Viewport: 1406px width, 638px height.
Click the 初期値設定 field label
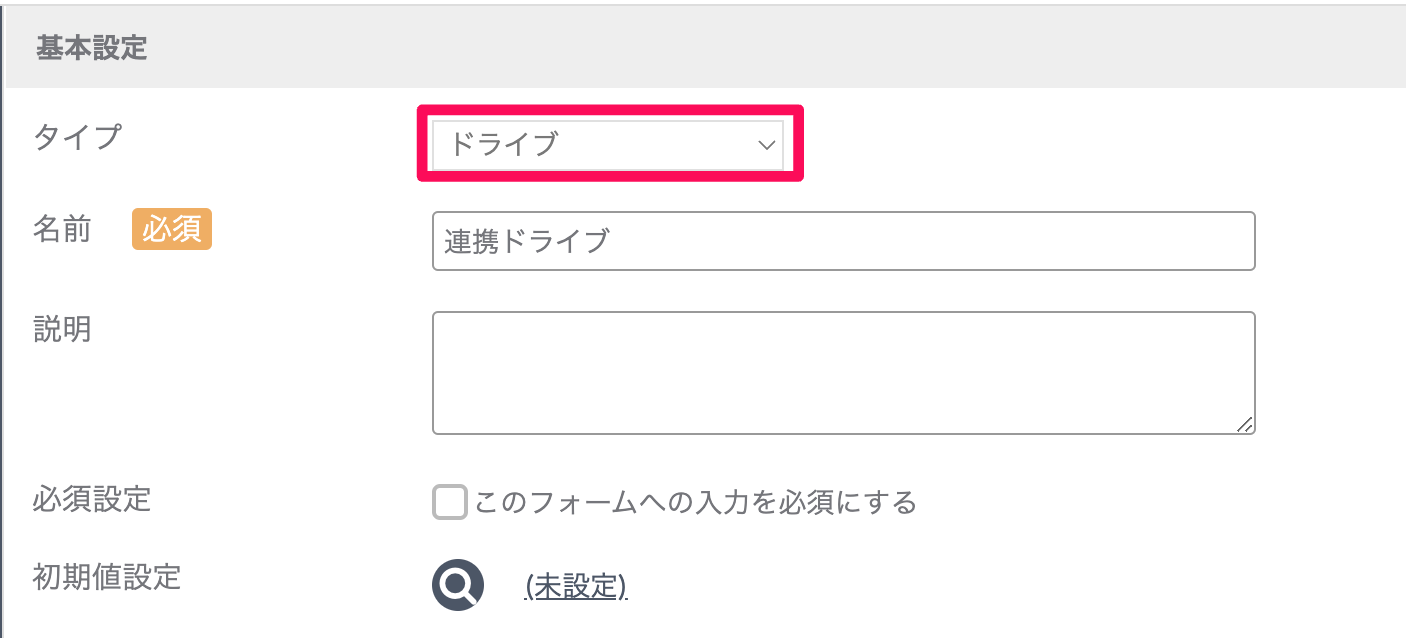coord(107,576)
